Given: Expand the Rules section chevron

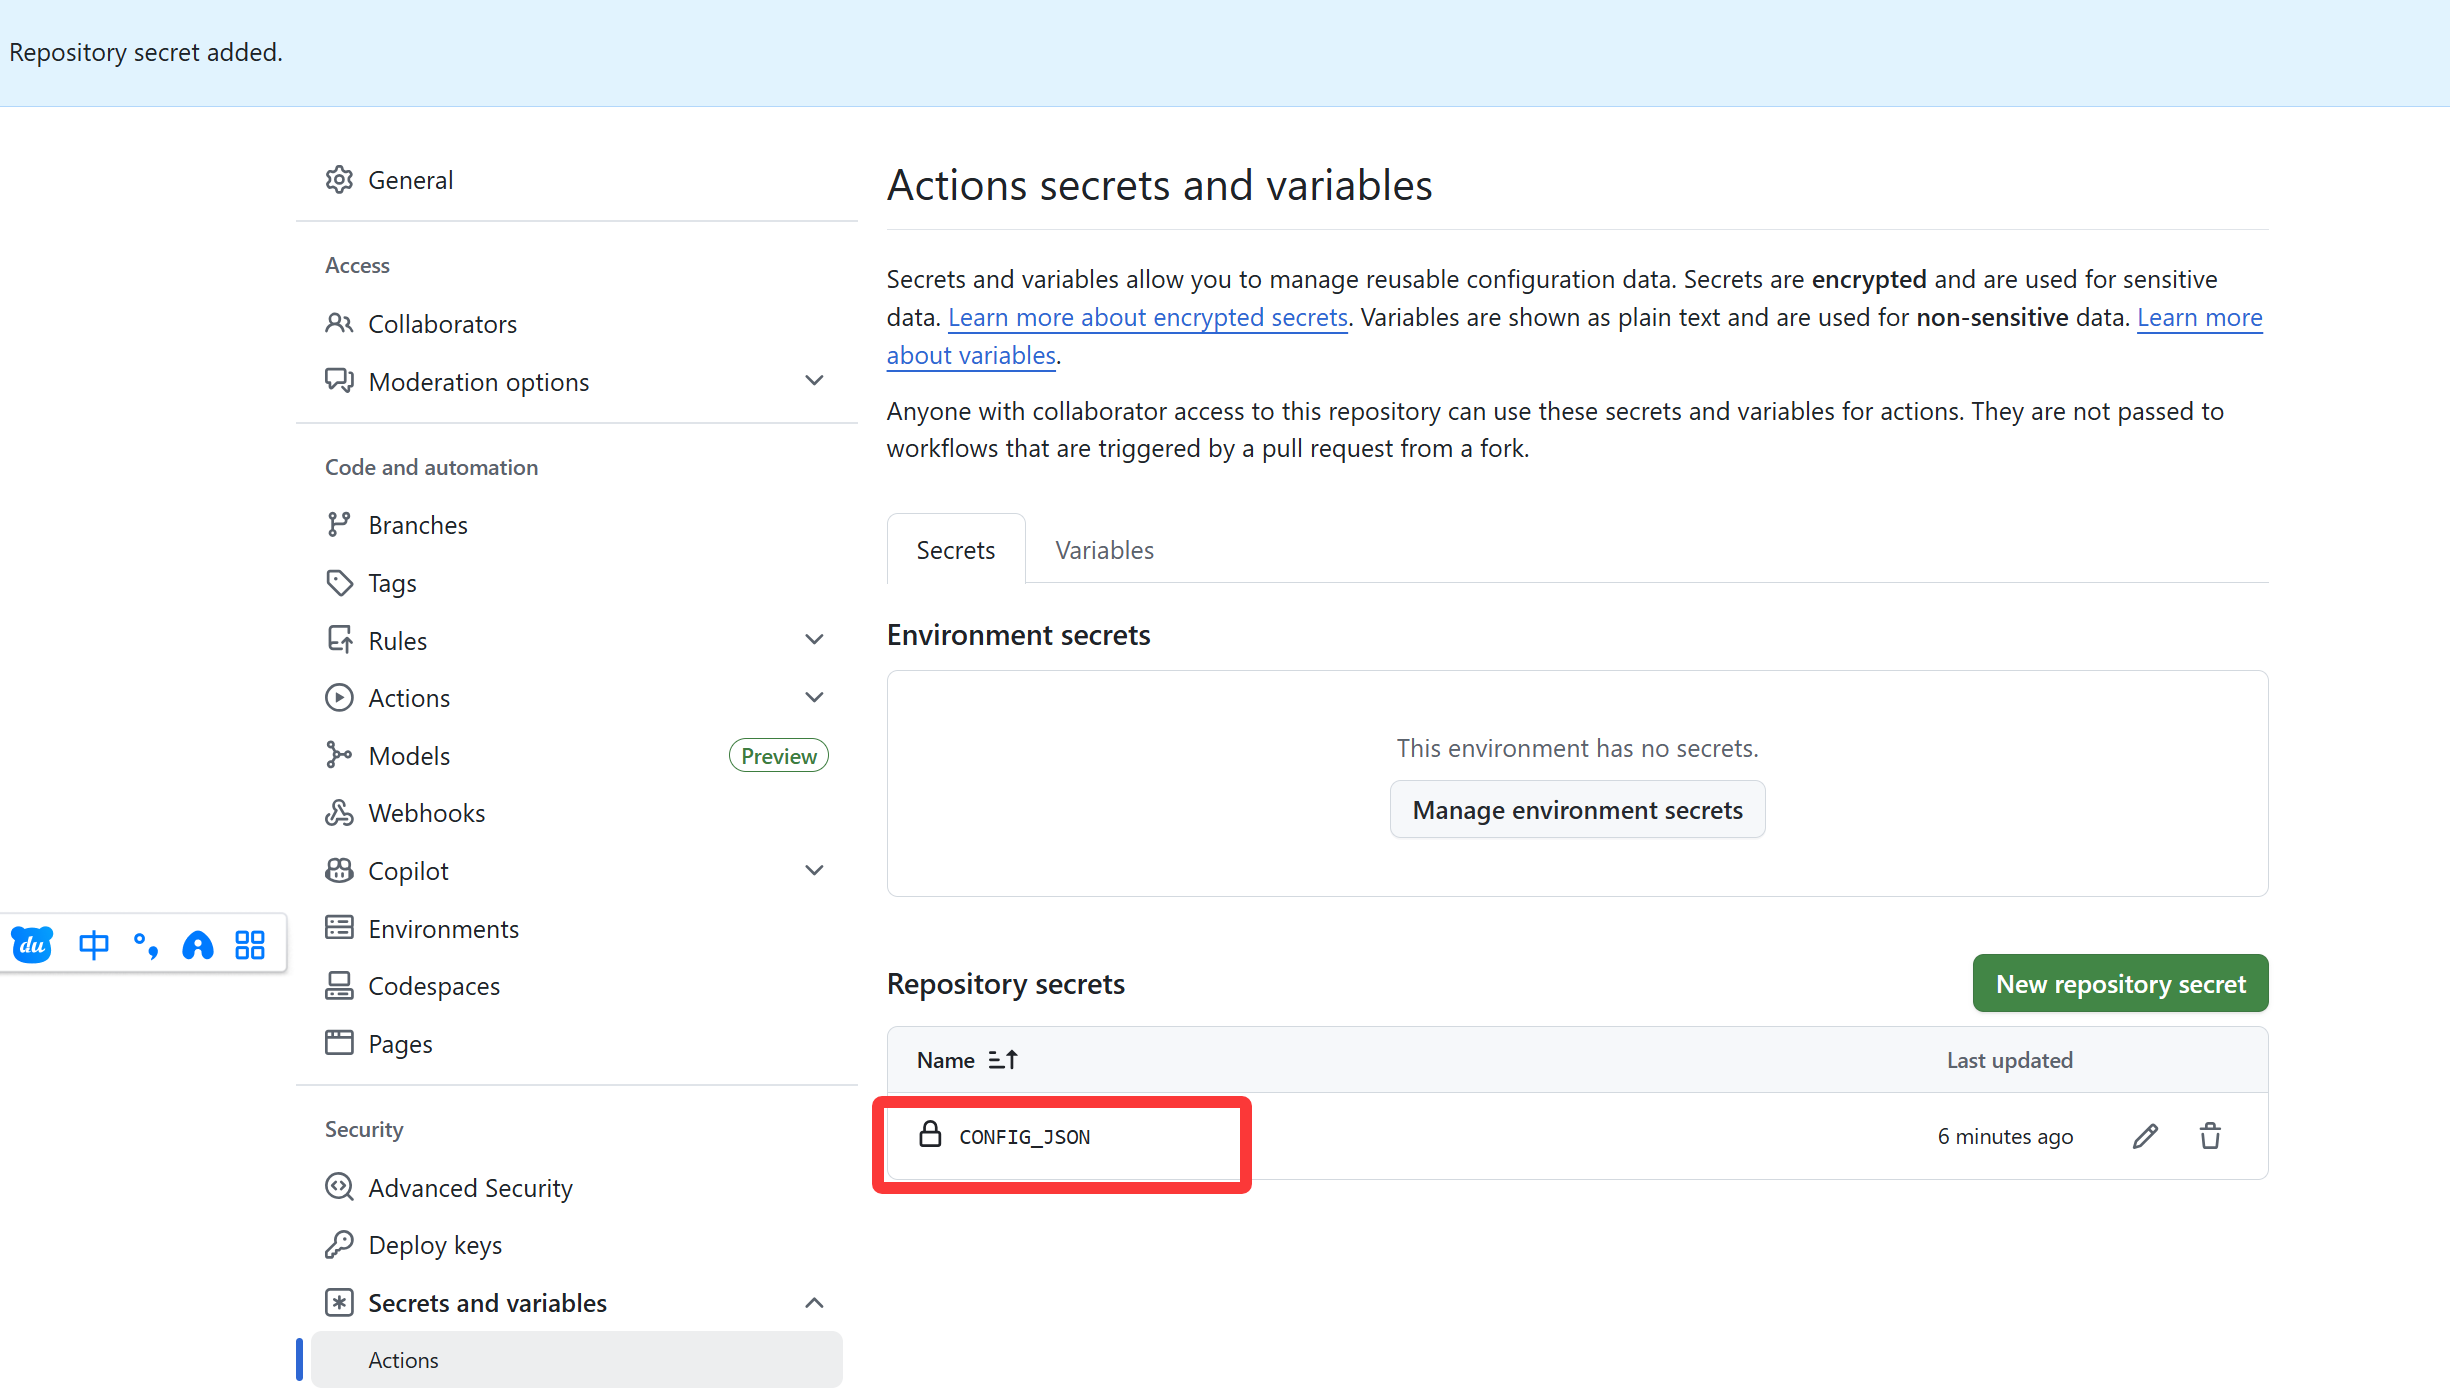Looking at the screenshot, I should click(x=814, y=640).
